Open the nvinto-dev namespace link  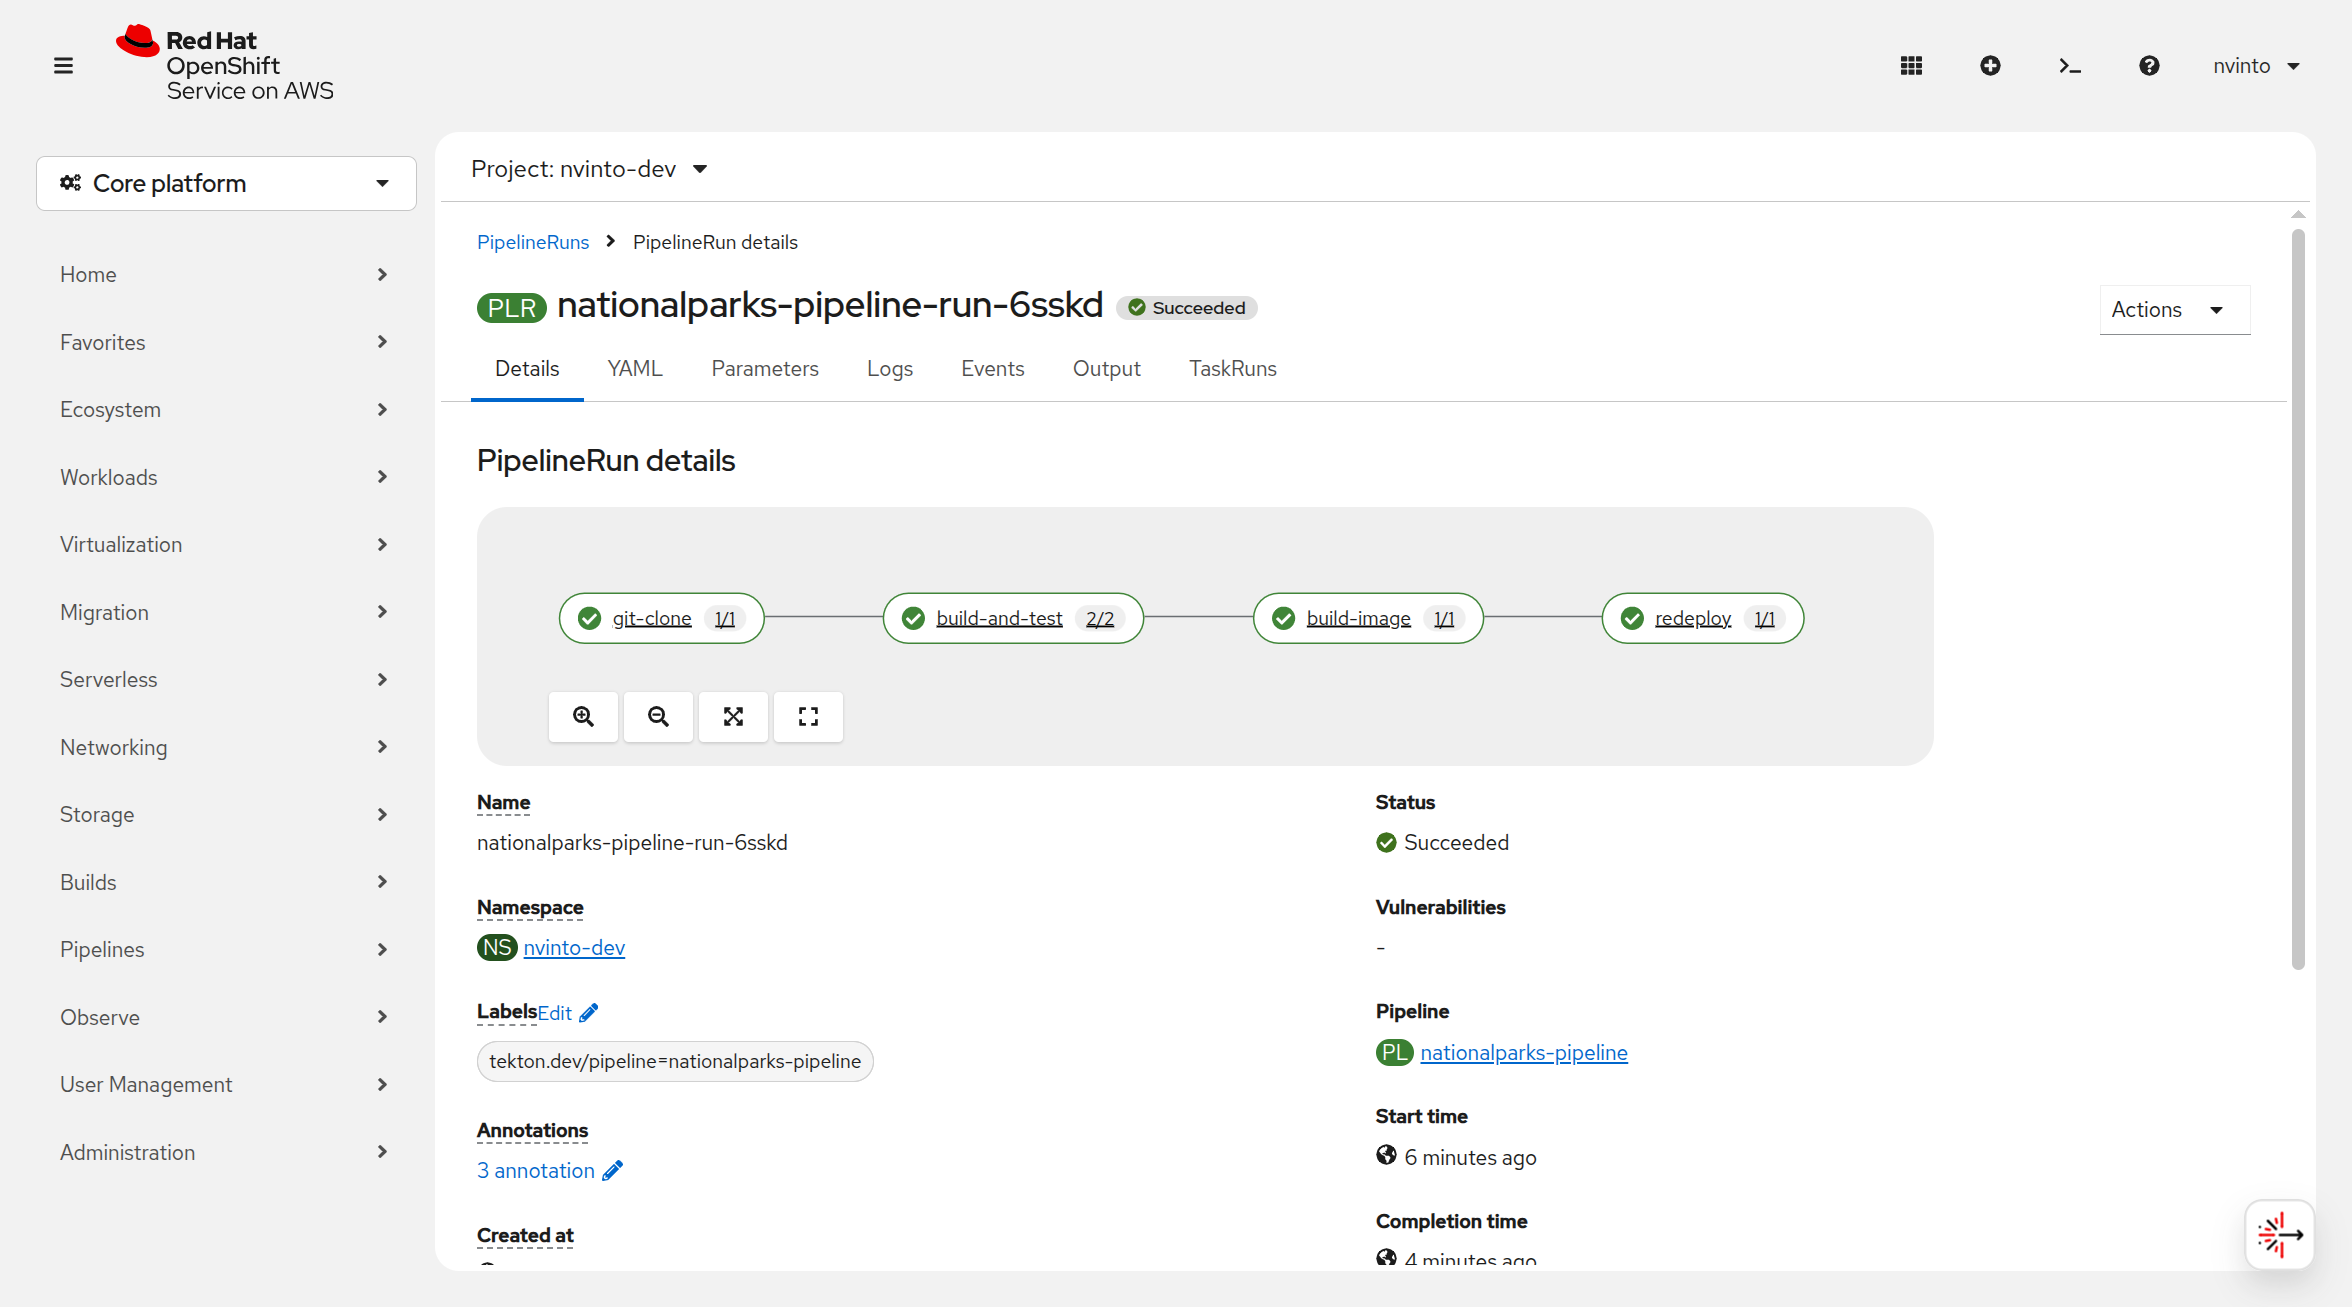(x=574, y=947)
